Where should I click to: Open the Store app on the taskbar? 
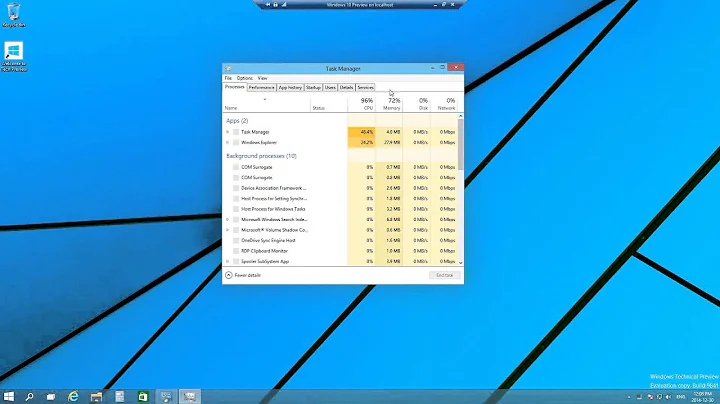coord(143,397)
